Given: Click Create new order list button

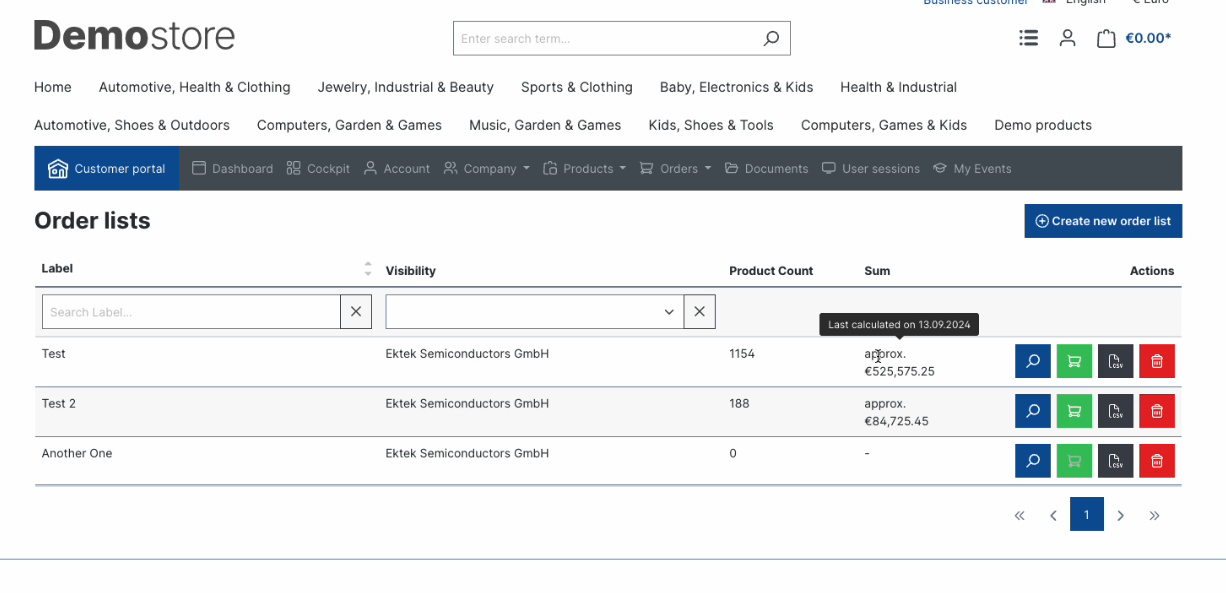Looking at the screenshot, I should click(x=1102, y=221).
